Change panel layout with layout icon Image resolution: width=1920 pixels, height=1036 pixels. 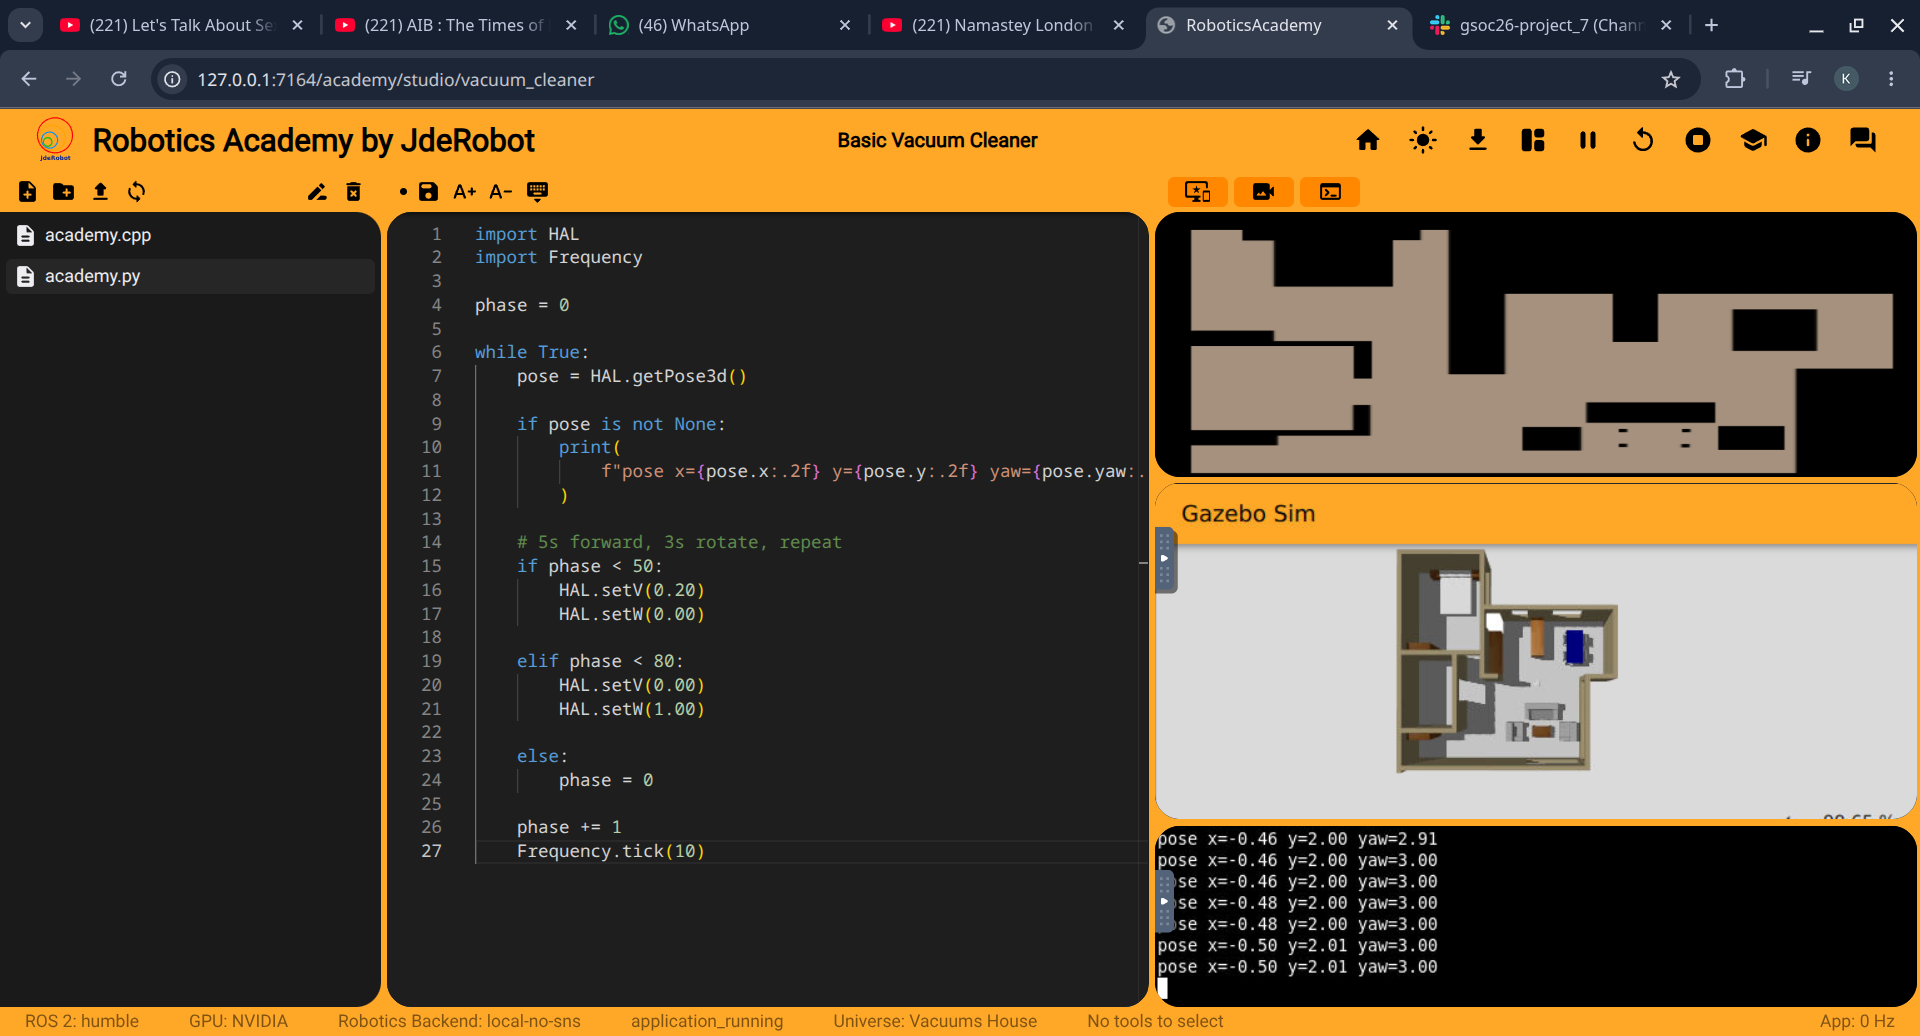pyautogui.click(x=1533, y=140)
